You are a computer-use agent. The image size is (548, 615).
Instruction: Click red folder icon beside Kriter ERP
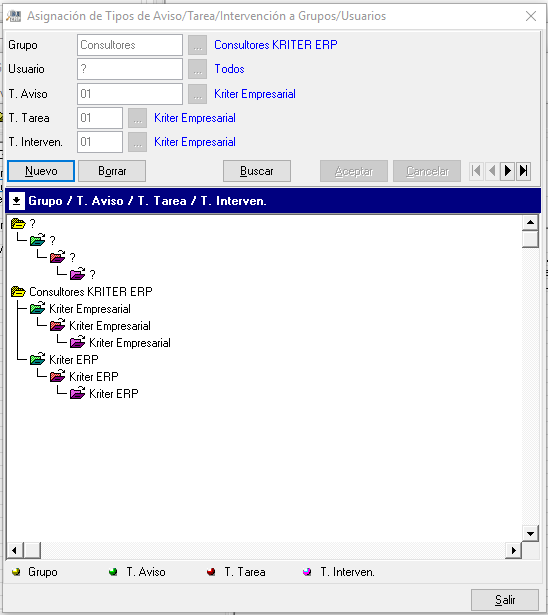coord(58,377)
